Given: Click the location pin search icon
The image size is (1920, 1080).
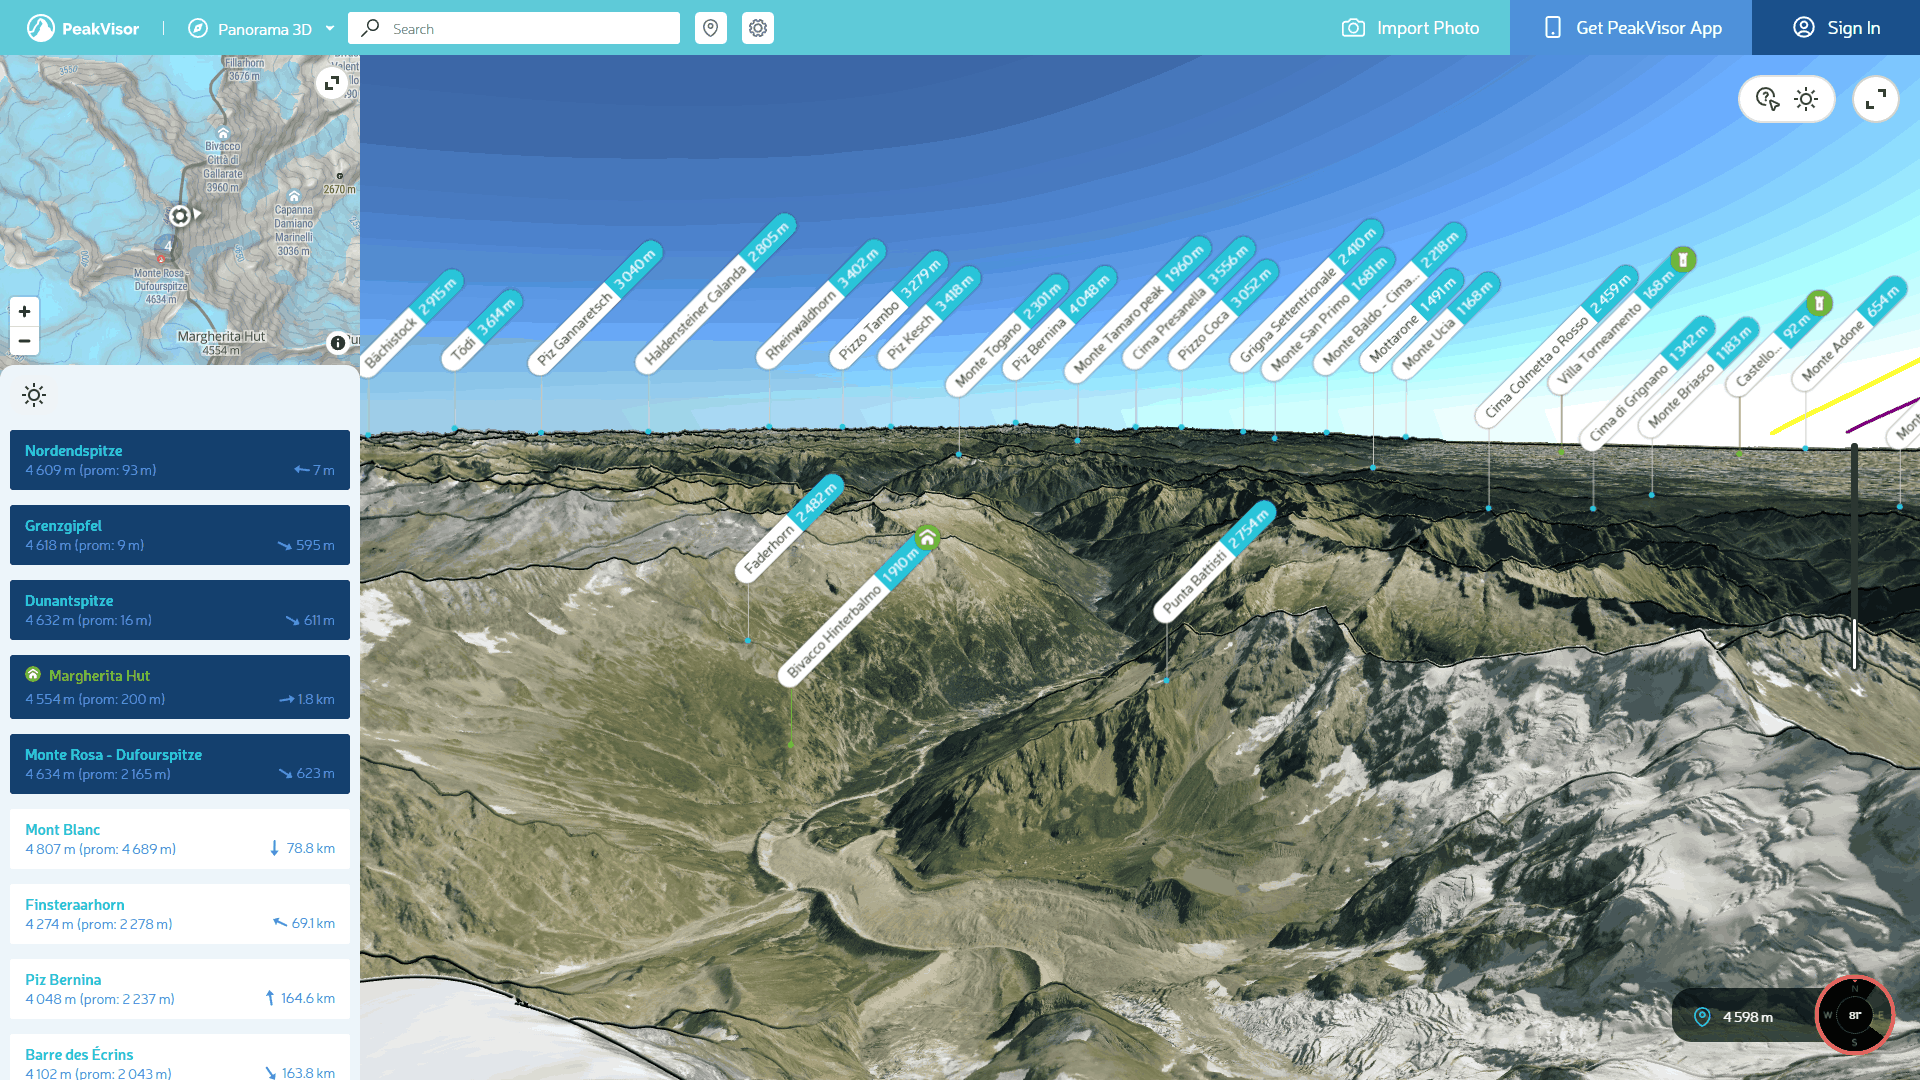Looking at the screenshot, I should pos(711,28).
